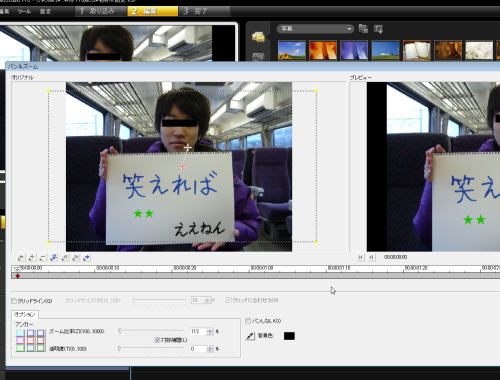
Task: Select the center red anchor box
Action: (31, 340)
